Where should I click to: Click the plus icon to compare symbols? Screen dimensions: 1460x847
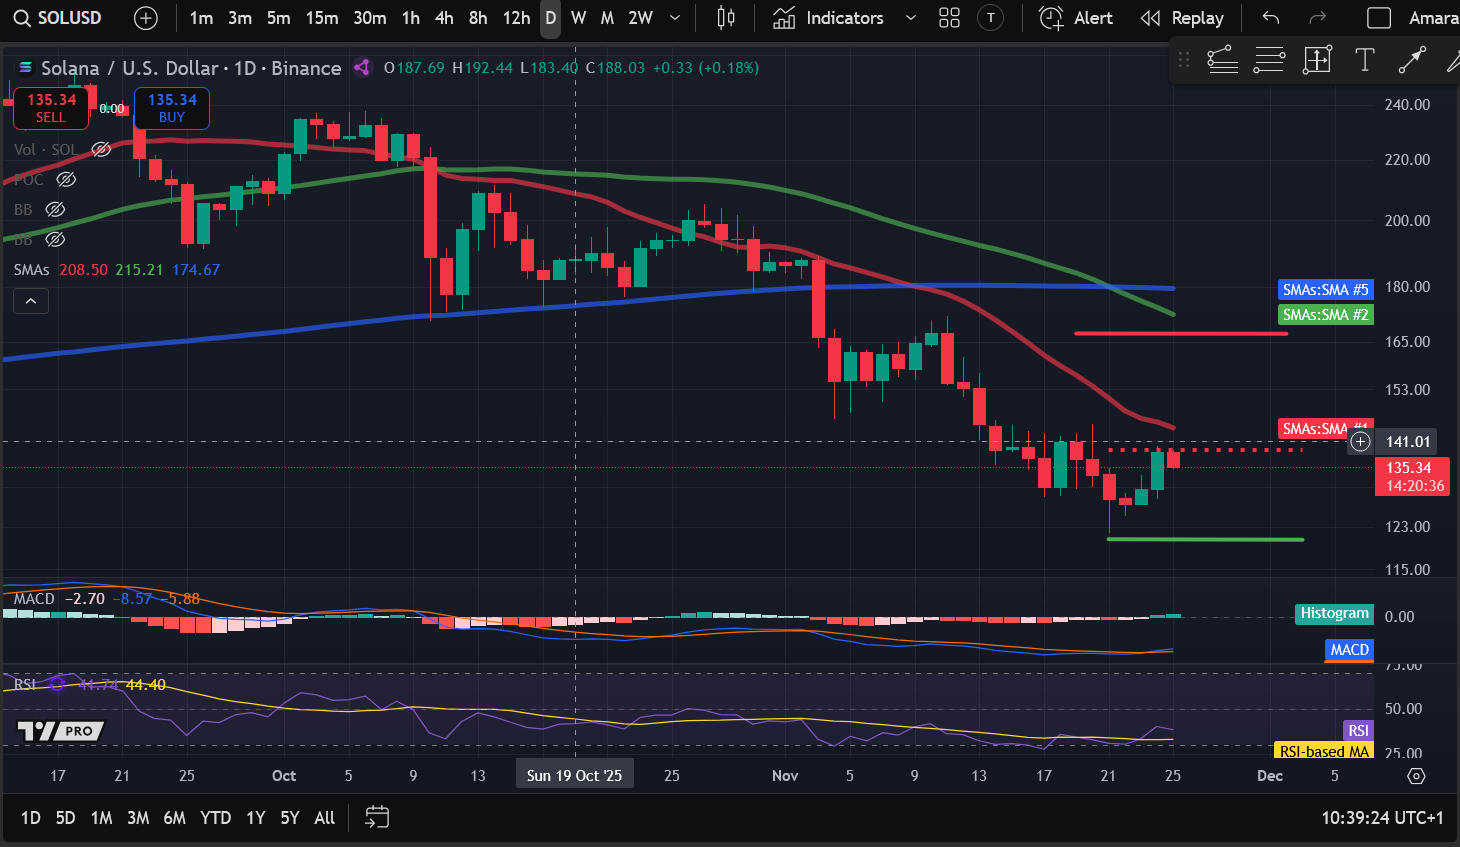point(146,17)
